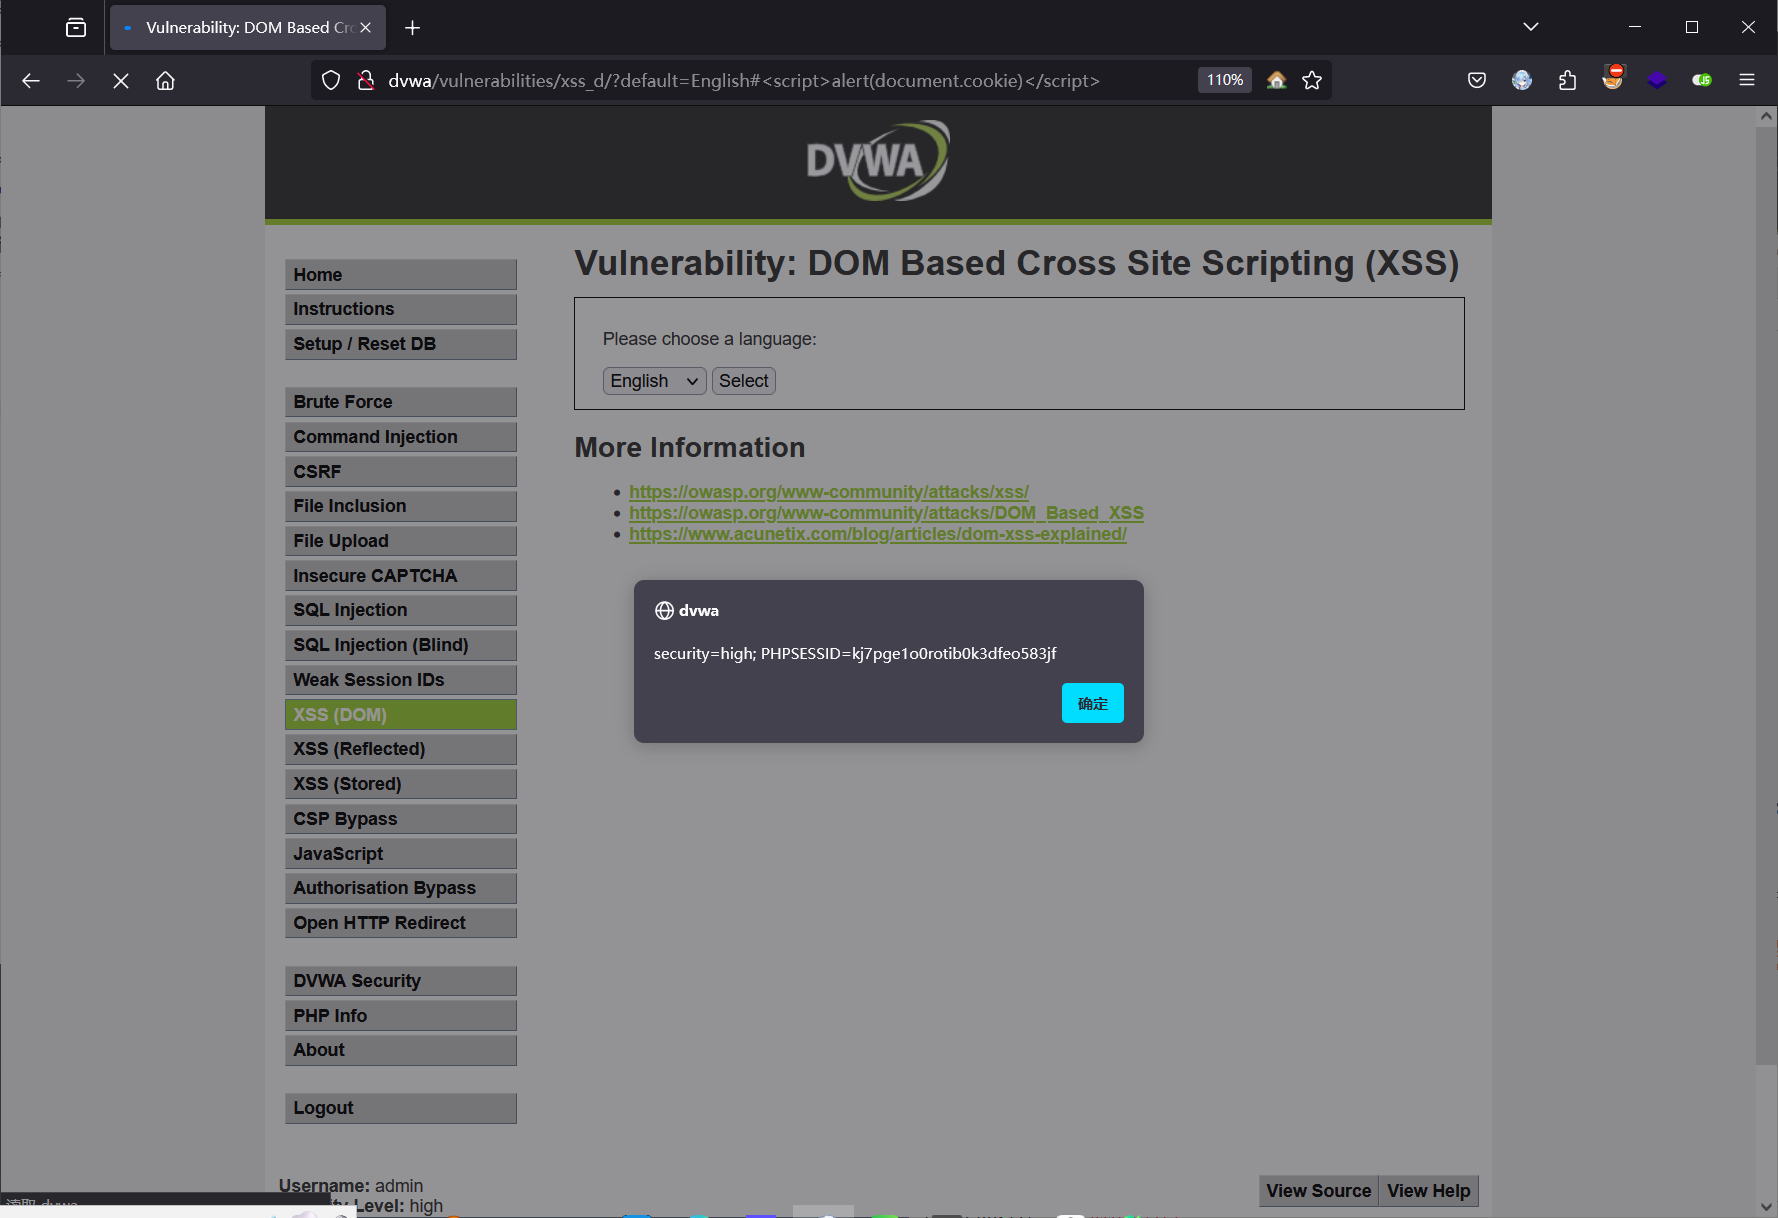Open the JavaScript menu item

[400, 853]
